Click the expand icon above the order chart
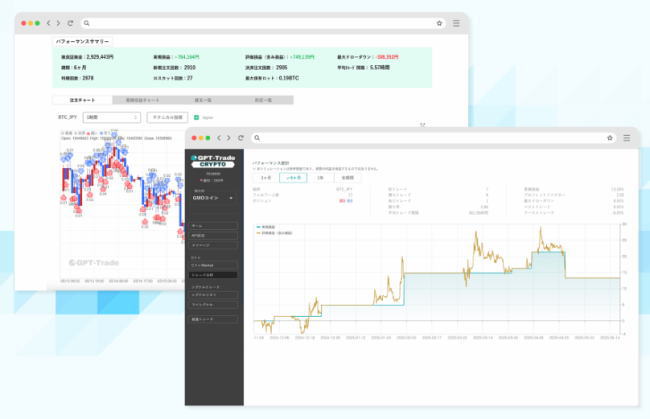650x419 pixels. (422, 124)
